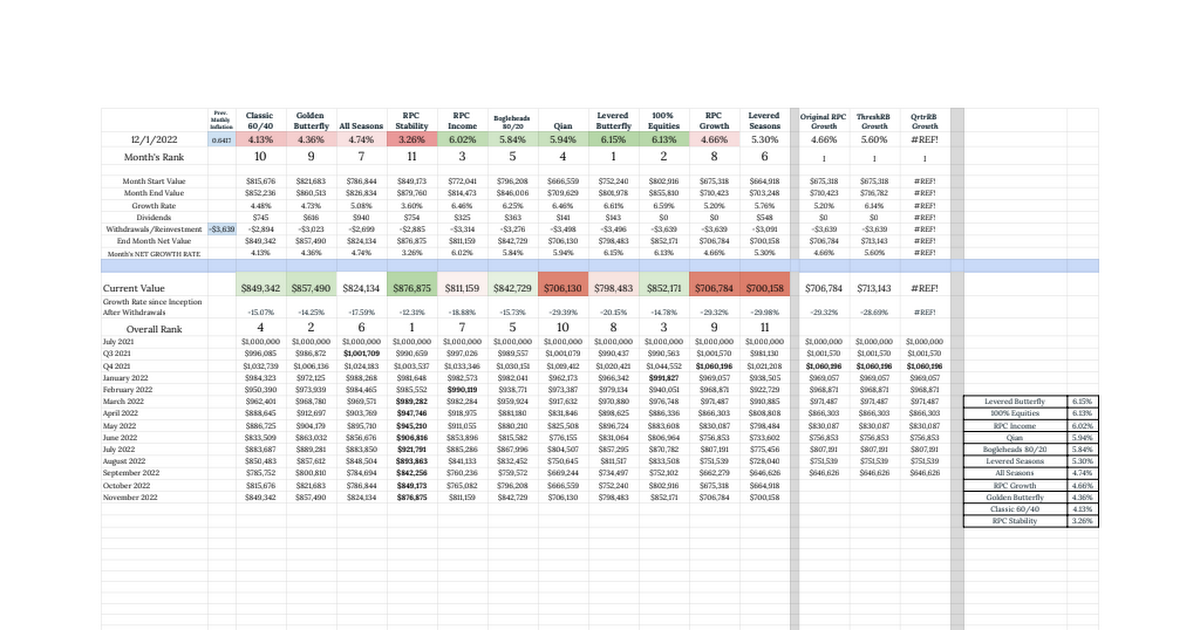Click the green 6.02% cell under RPC Income
Image resolution: width=1200 pixels, height=630 pixels.
pyautogui.click(x=462, y=141)
